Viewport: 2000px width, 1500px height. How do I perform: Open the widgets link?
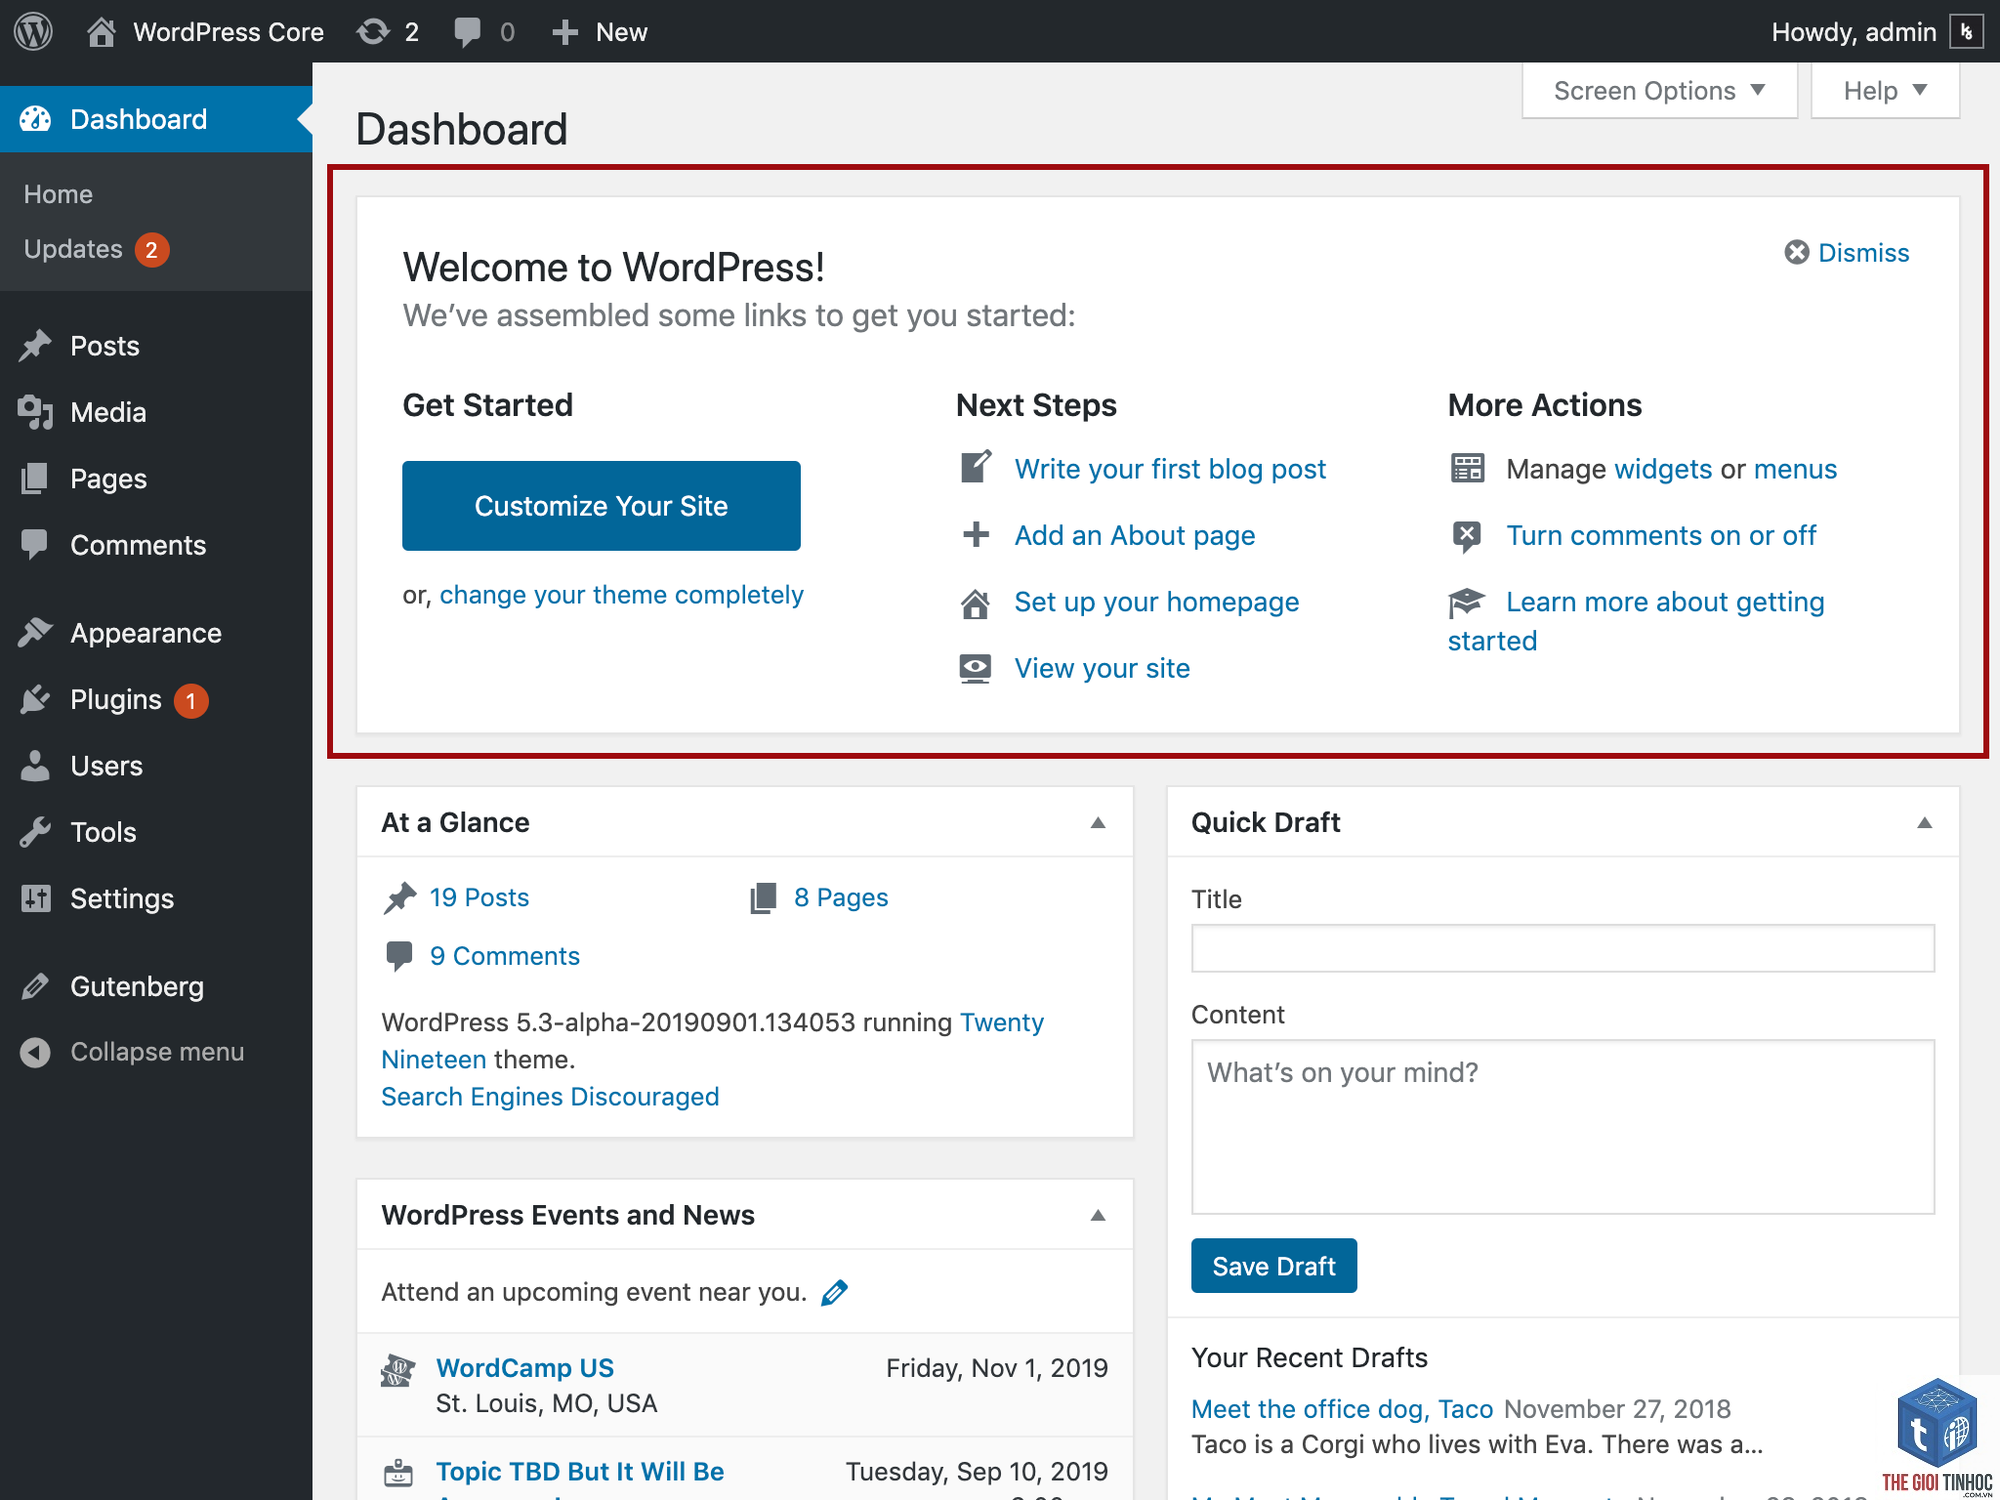tap(1663, 469)
